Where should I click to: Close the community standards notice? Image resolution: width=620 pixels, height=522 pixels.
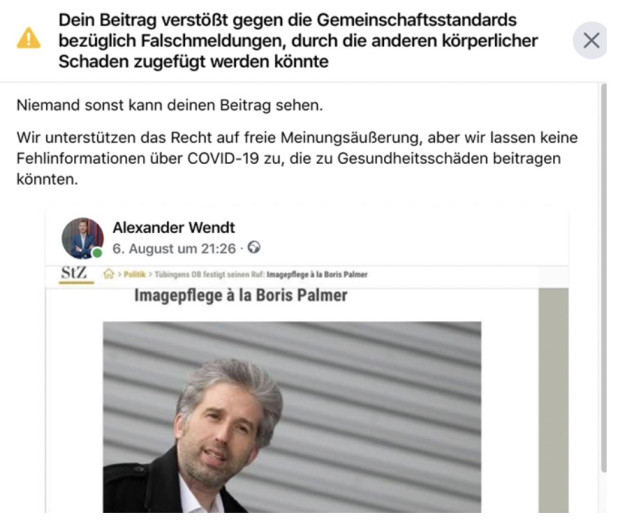click(591, 40)
